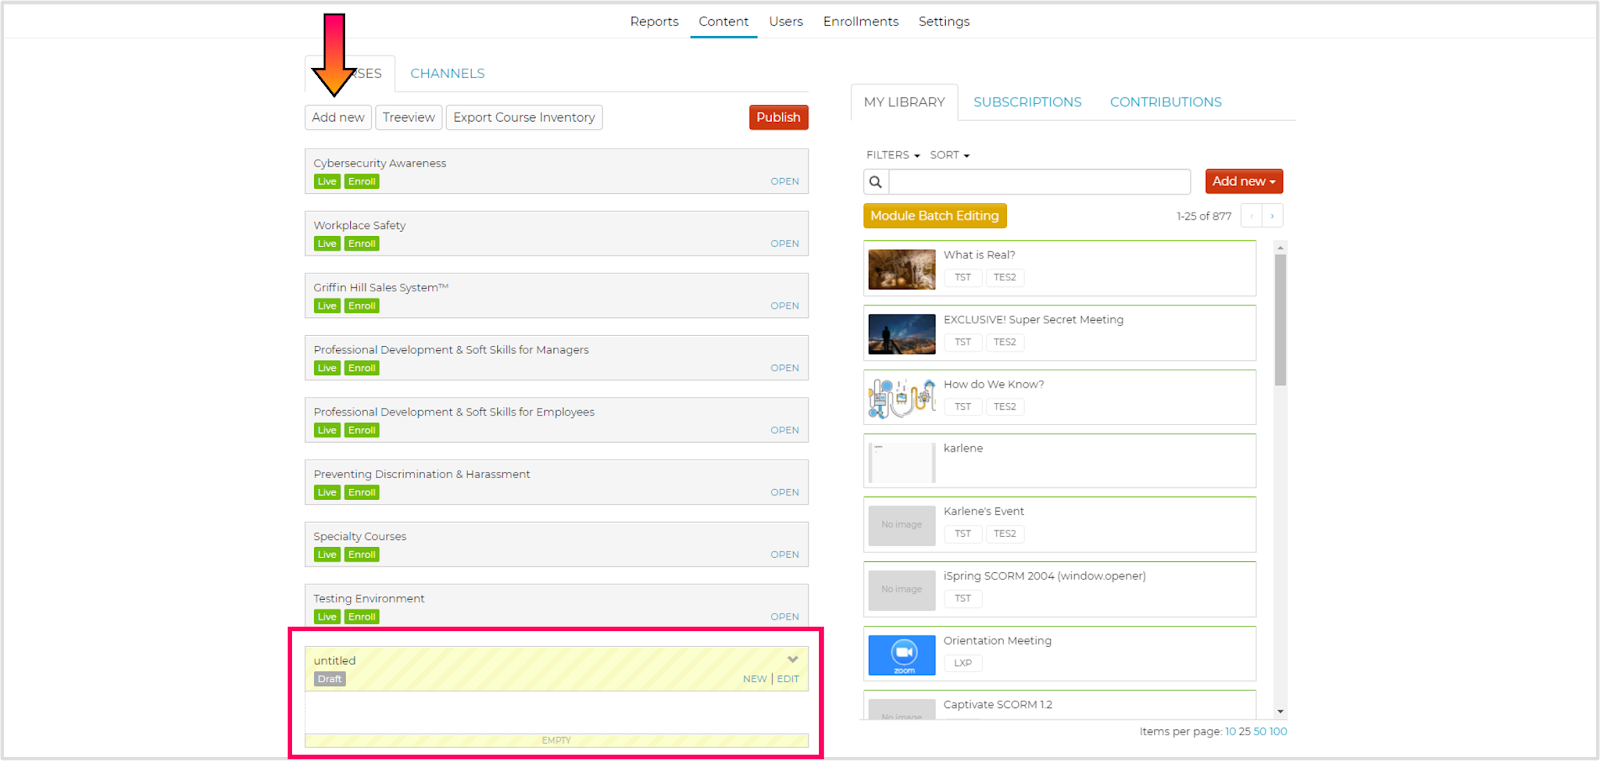Viewport: 1600px width, 761px height.
Task: Set items per page to 100
Action: tap(1278, 732)
